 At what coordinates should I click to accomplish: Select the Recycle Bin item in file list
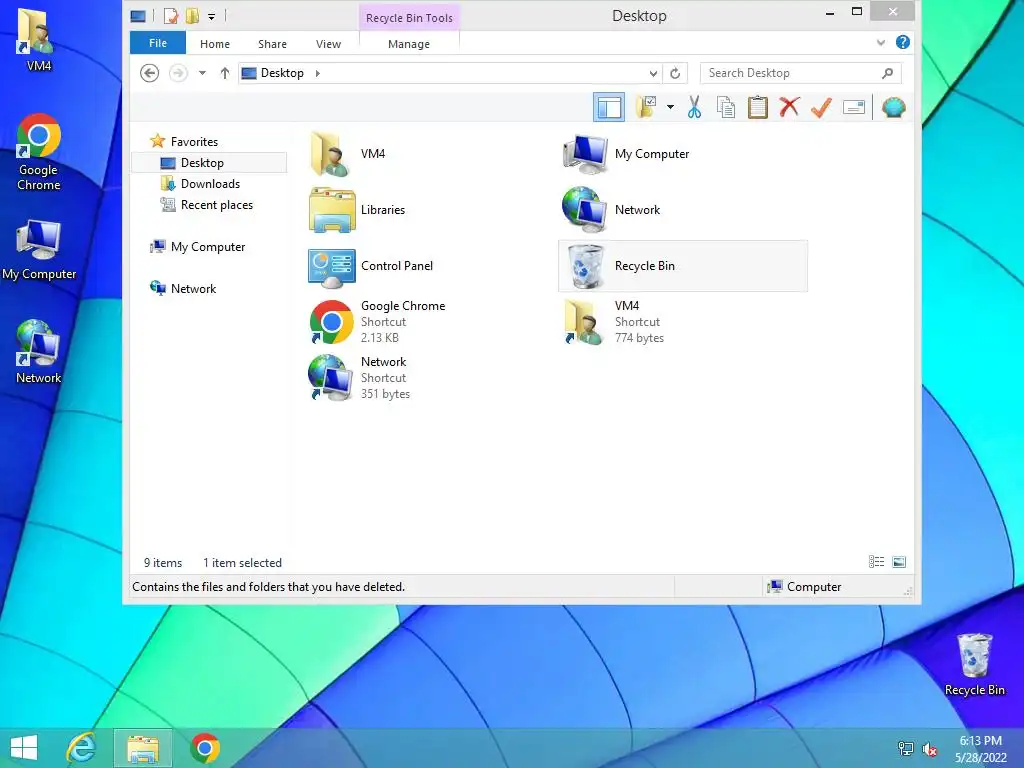click(683, 266)
